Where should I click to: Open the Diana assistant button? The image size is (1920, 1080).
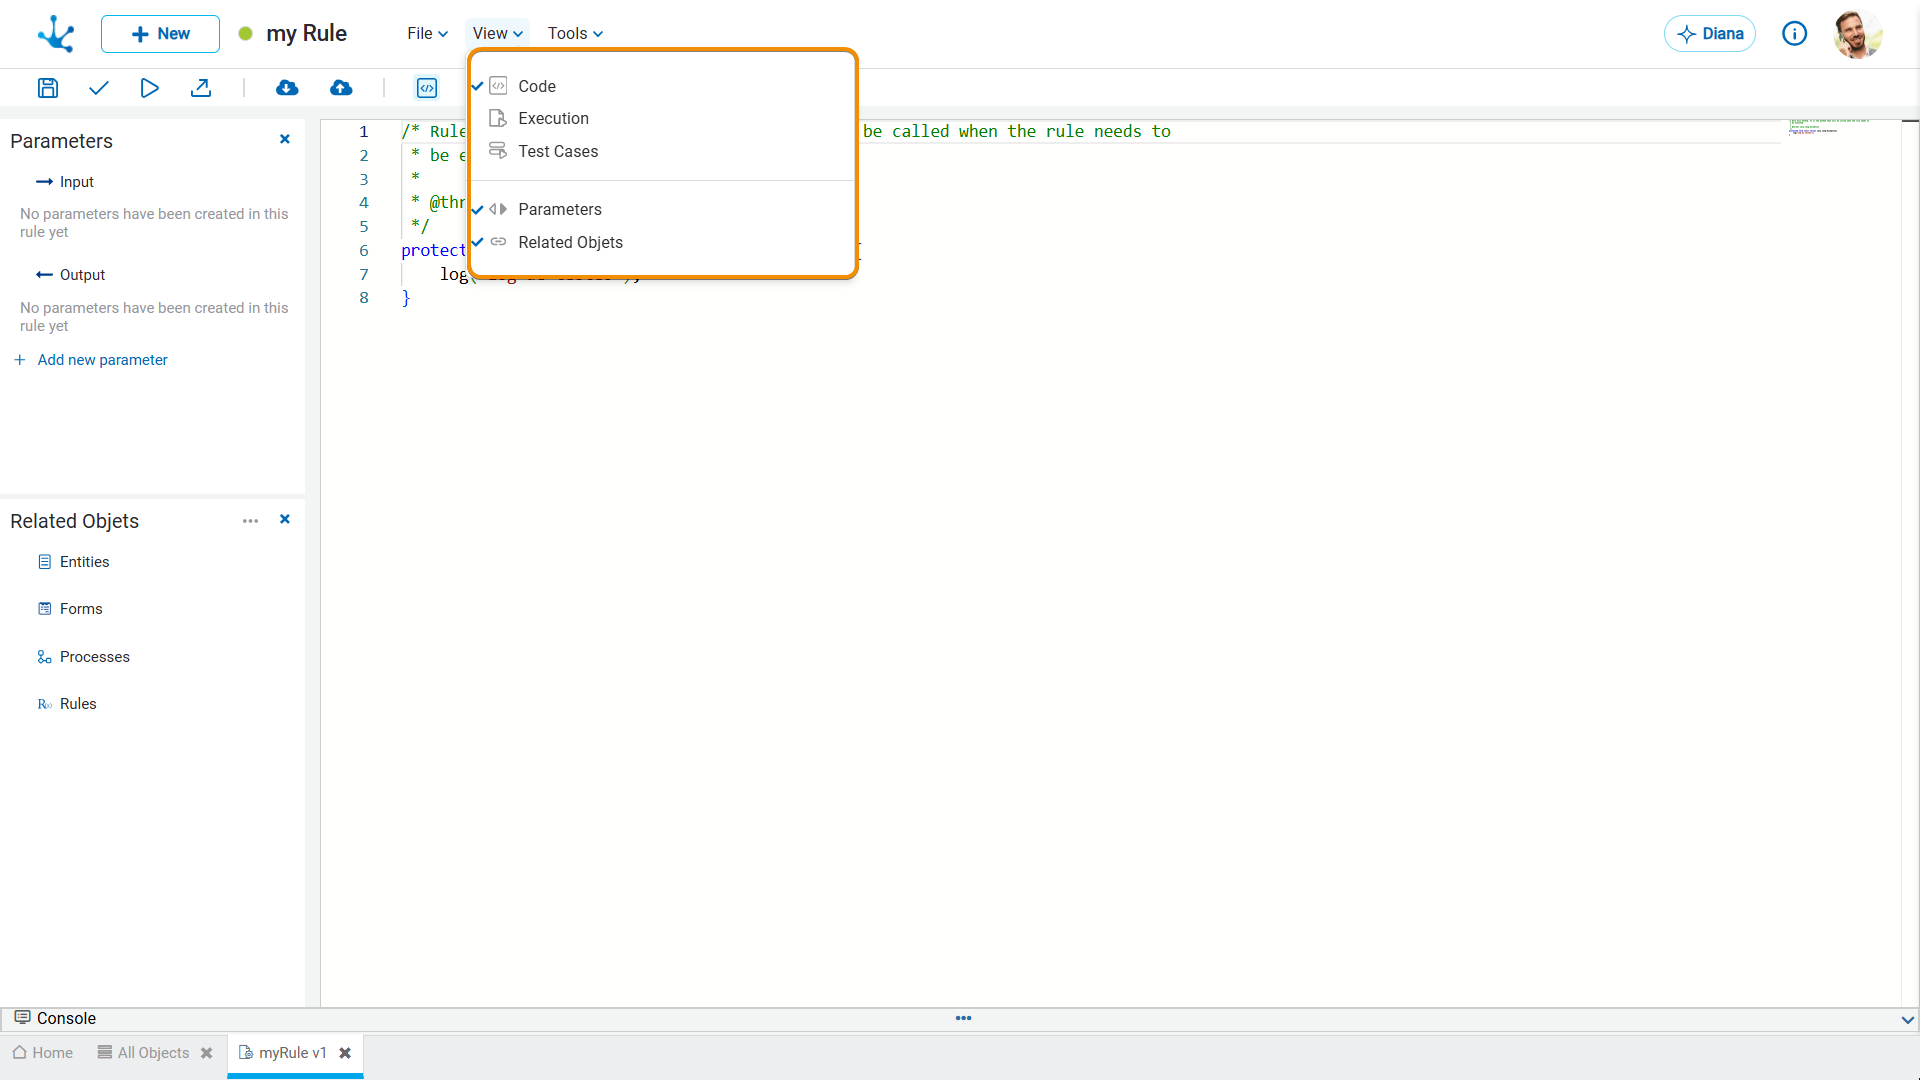pos(1709,34)
